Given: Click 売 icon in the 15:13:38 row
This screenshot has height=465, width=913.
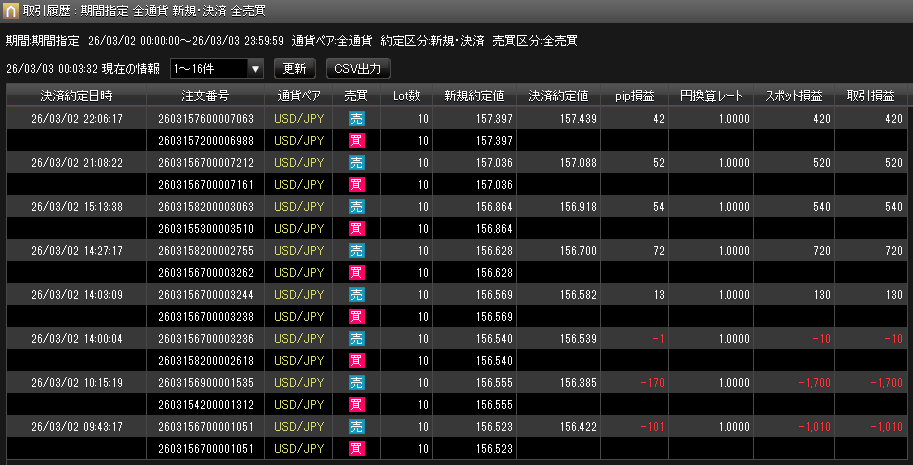Looking at the screenshot, I should 356,207.
